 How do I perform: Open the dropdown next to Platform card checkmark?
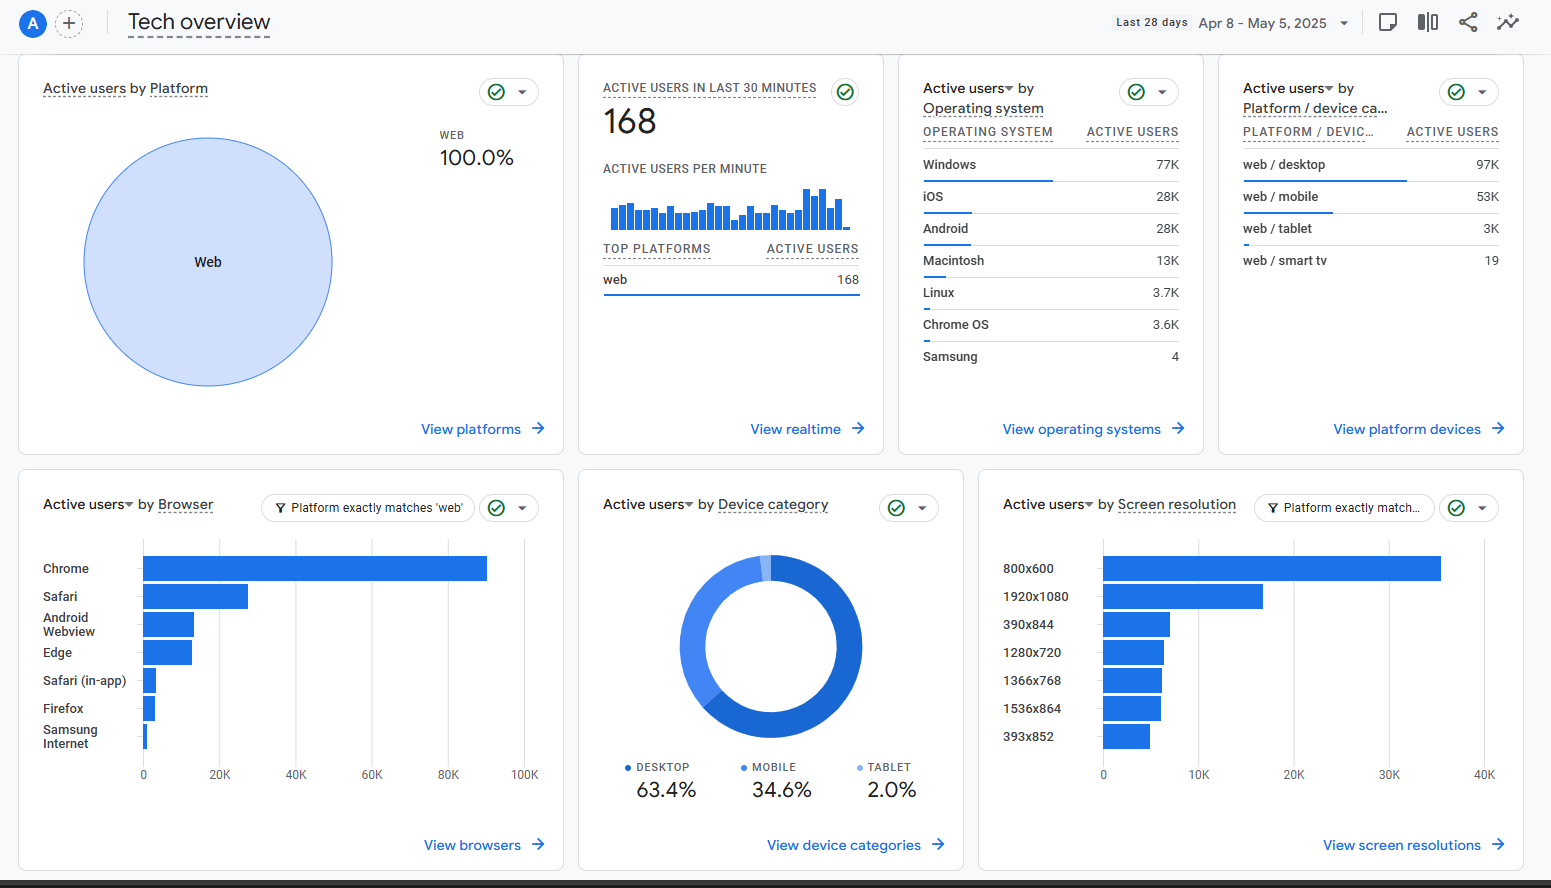(521, 91)
